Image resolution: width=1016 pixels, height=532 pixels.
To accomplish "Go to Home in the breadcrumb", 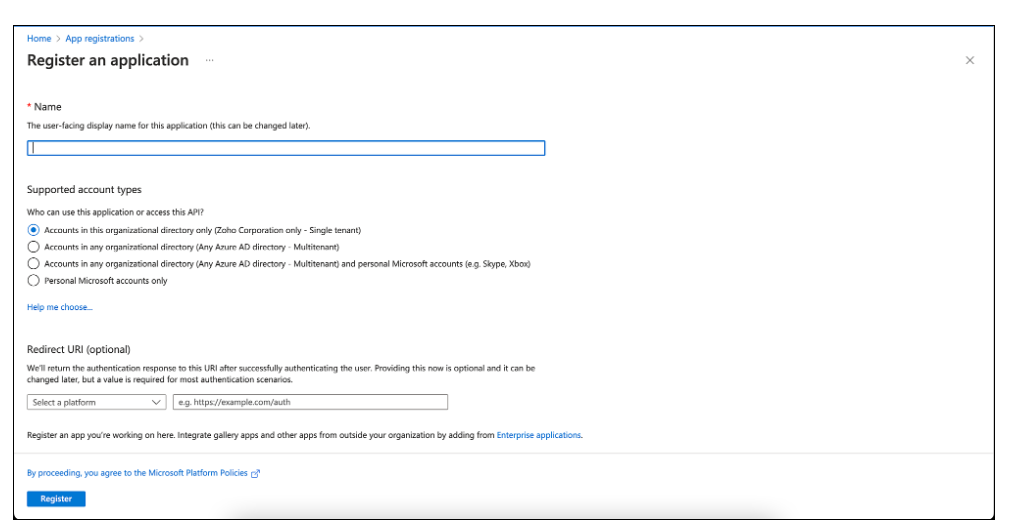I will click(x=38, y=39).
